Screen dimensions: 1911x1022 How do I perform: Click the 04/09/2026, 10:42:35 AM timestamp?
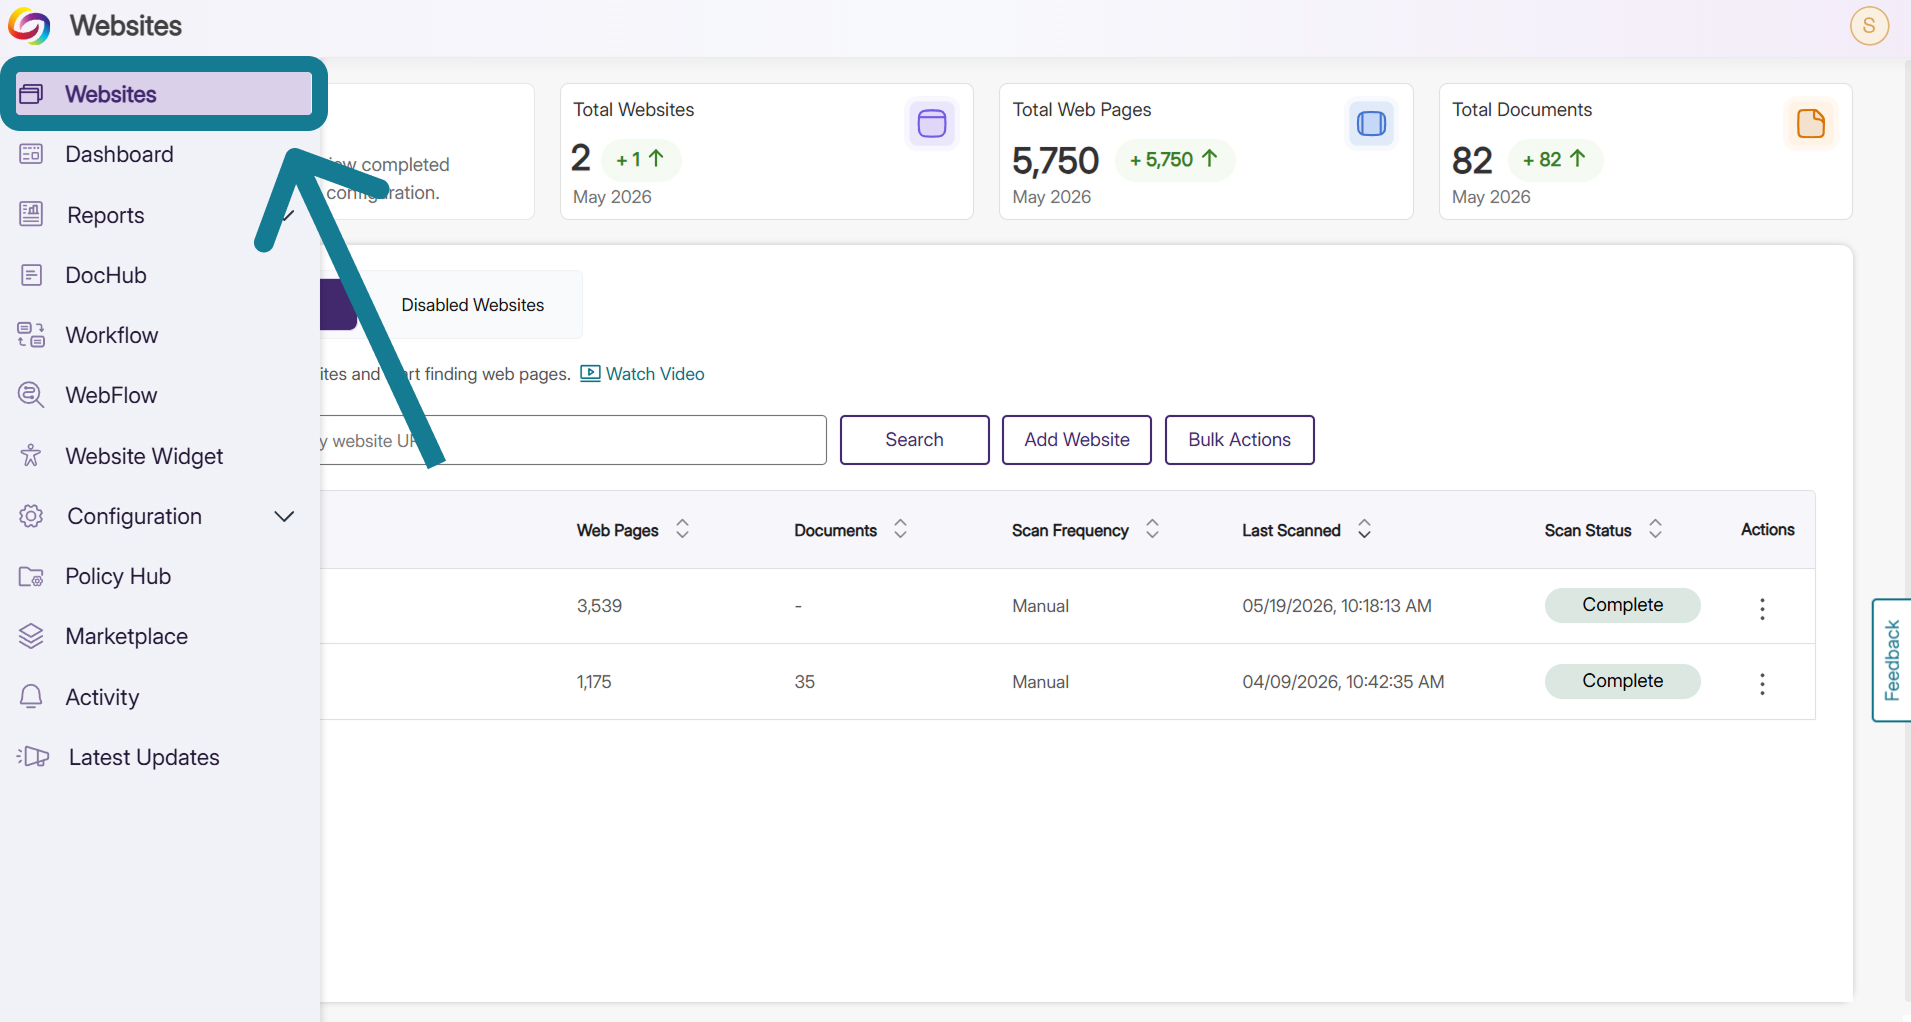1343,682
